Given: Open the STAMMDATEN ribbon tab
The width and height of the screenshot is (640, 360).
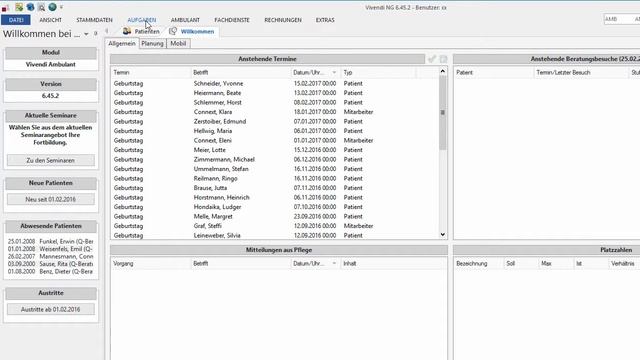Looking at the screenshot, I should [x=94, y=20].
